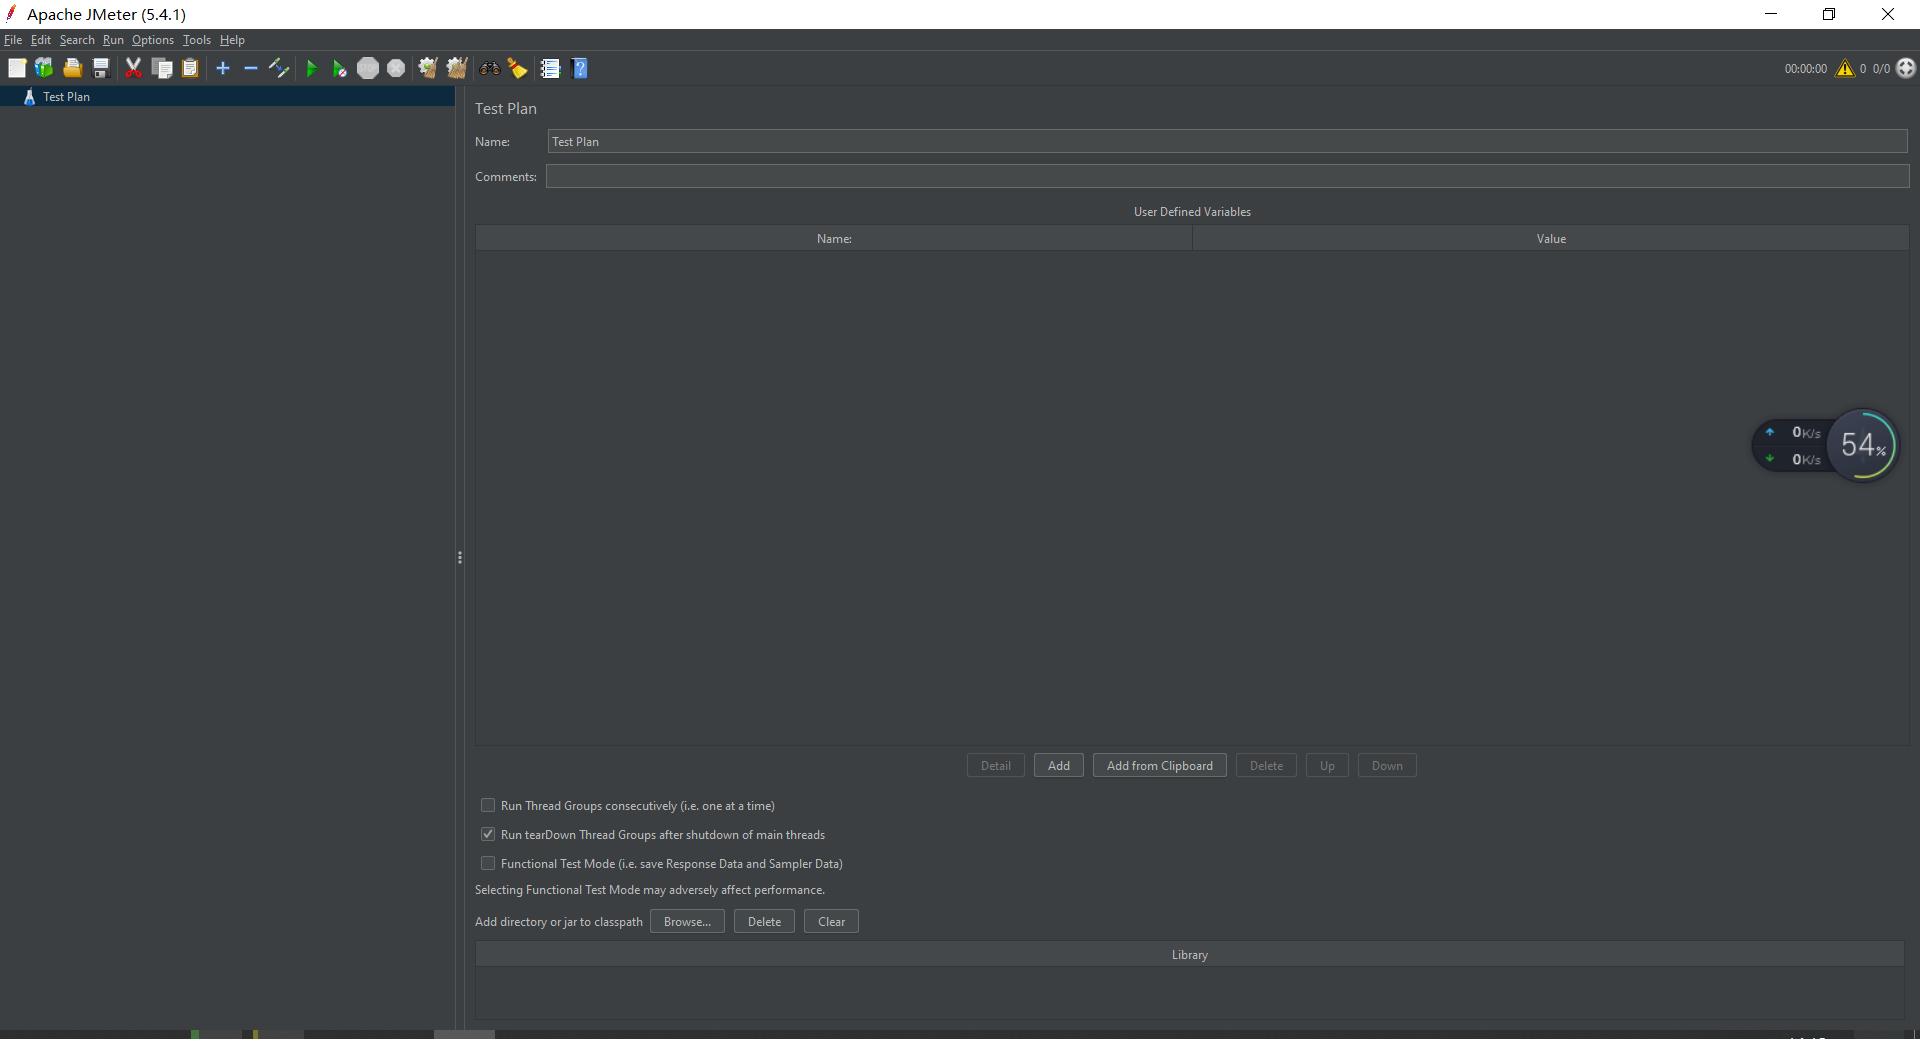Click the floating 54% network monitor widget

[x=1825, y=445]
